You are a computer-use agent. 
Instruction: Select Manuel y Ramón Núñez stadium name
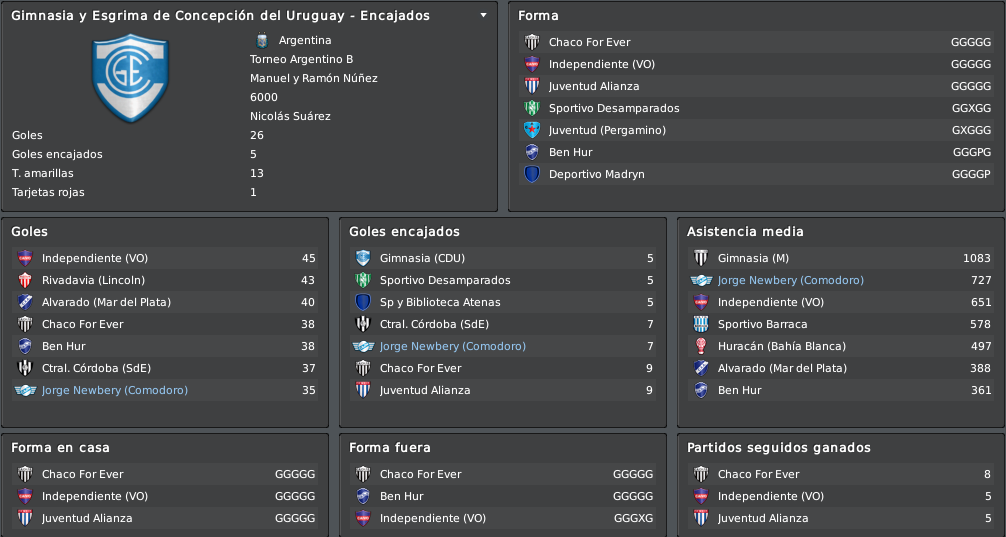click(314, 78)
